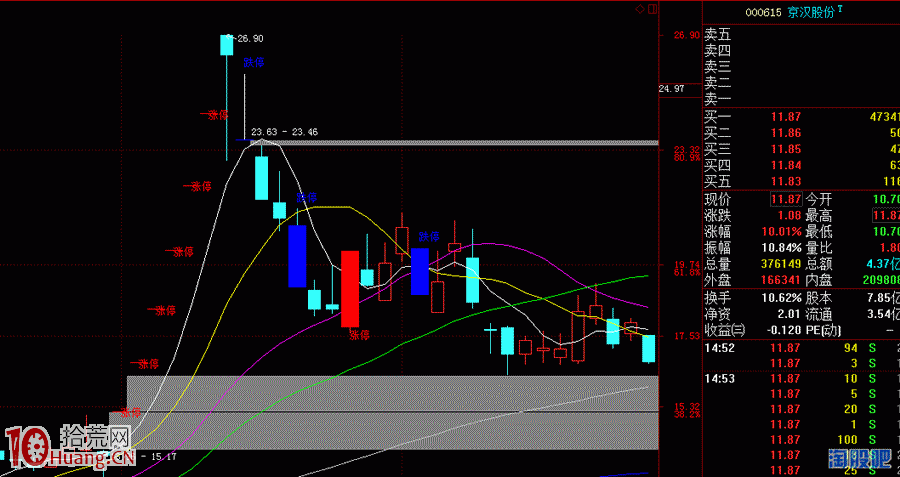Click the 换手 10.62% turnover field
Screen dimensions: 900x477
tap(753, 298)
